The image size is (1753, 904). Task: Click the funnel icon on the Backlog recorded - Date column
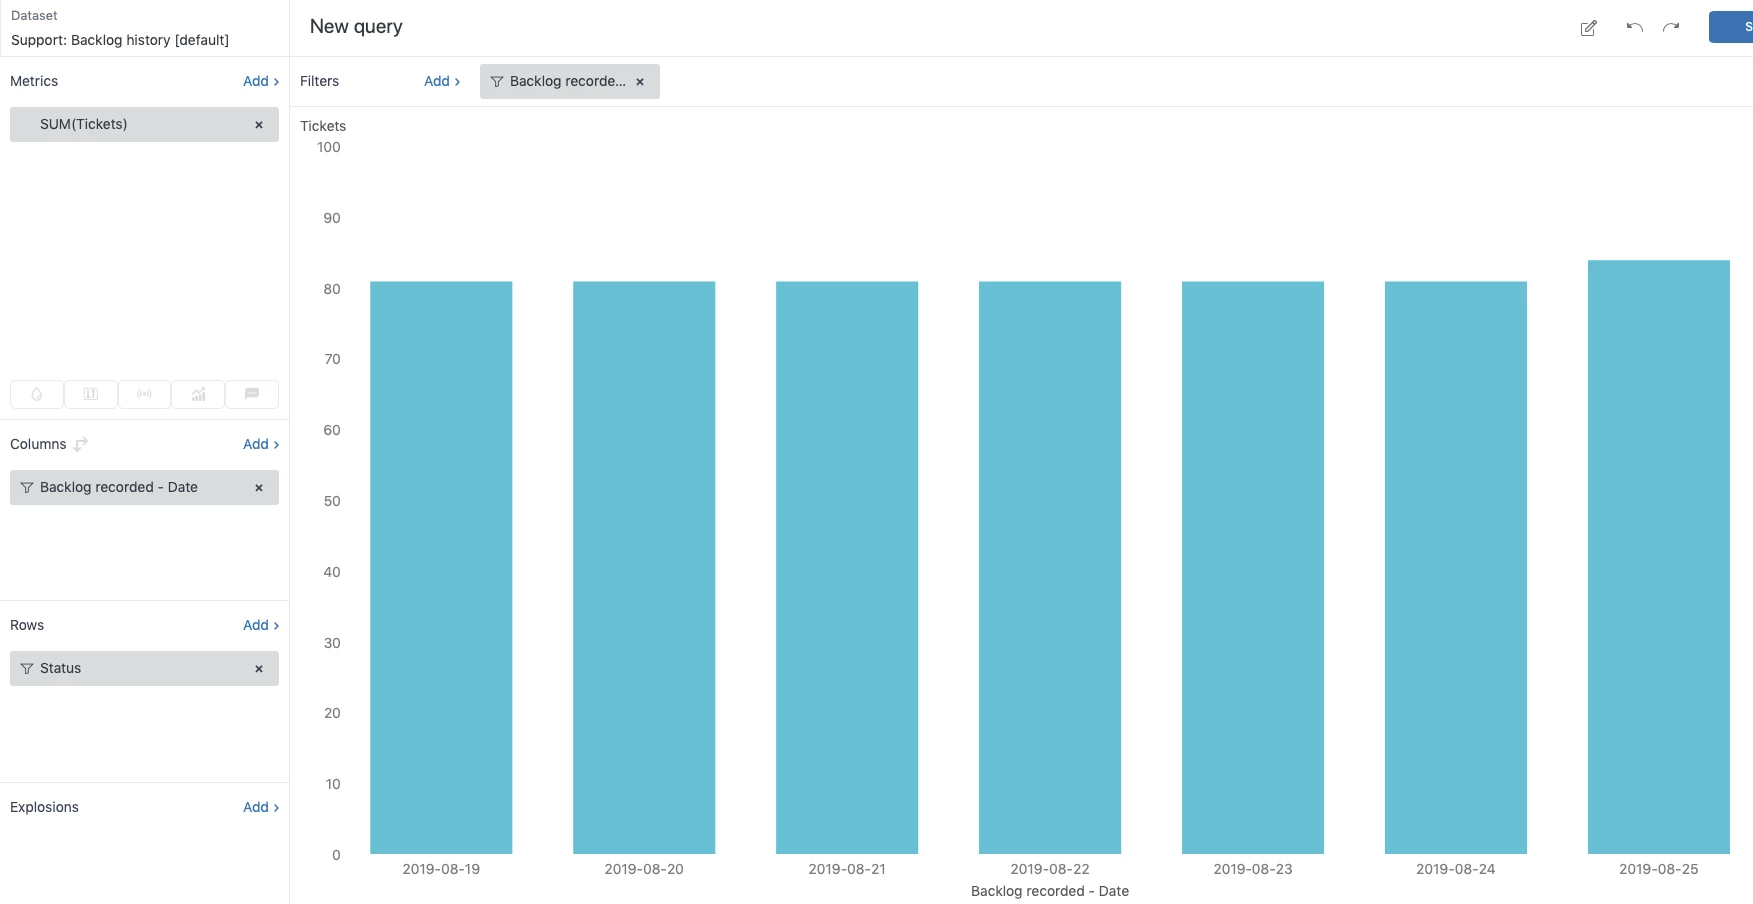point(27,488)
